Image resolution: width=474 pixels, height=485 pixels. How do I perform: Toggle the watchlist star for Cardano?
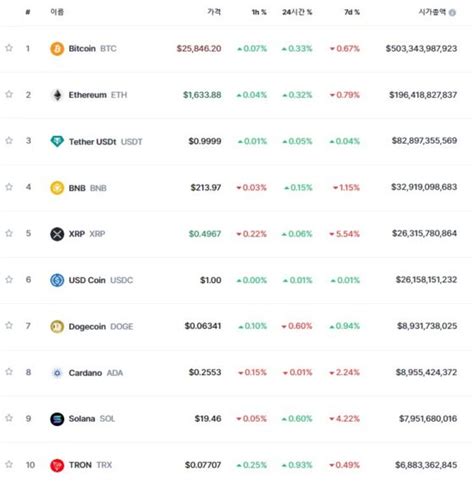click(x=9, y=372)
